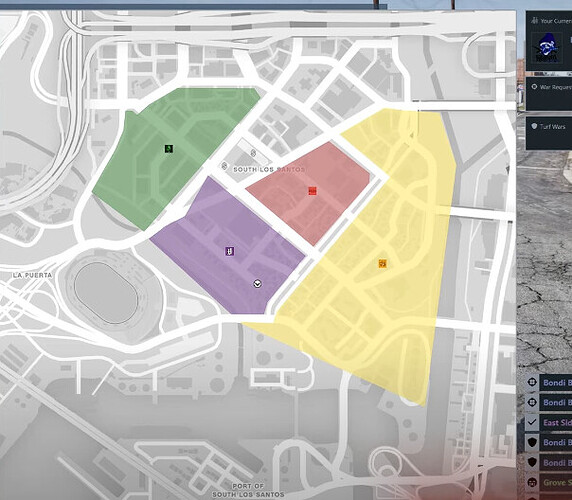Click the green turf gang icon
572x500 pixels.
click(169, 148)
